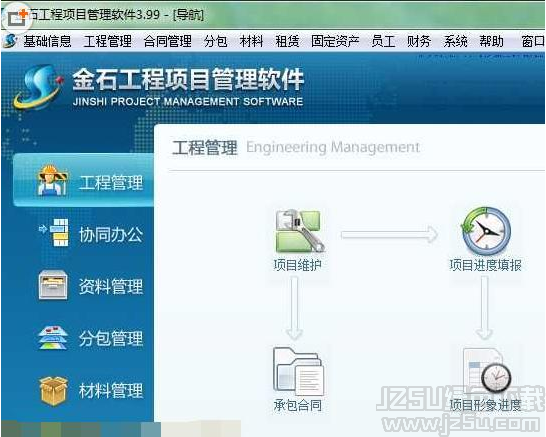Select 材料管理 label in the sidebar
This screenshot has width=546, height=437.
click(111, 391)
